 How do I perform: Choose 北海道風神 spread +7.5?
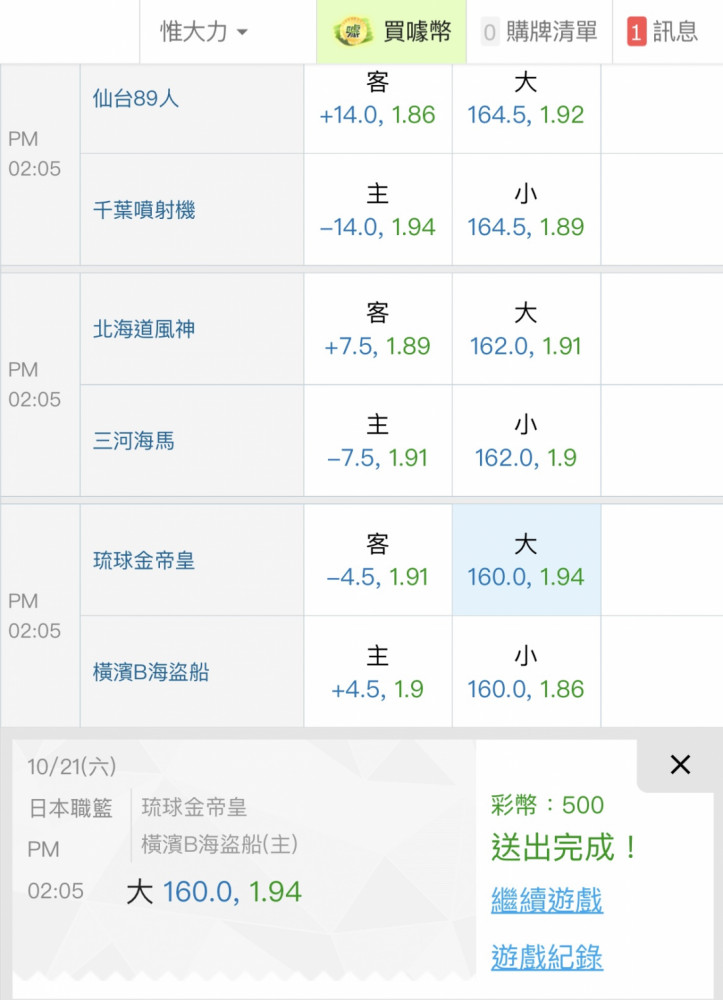tap(377, 331)
